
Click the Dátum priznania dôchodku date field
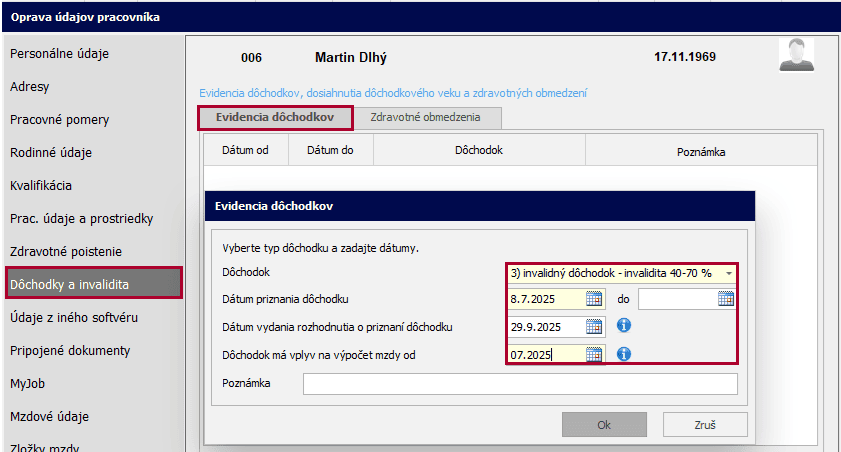(544, 299)
